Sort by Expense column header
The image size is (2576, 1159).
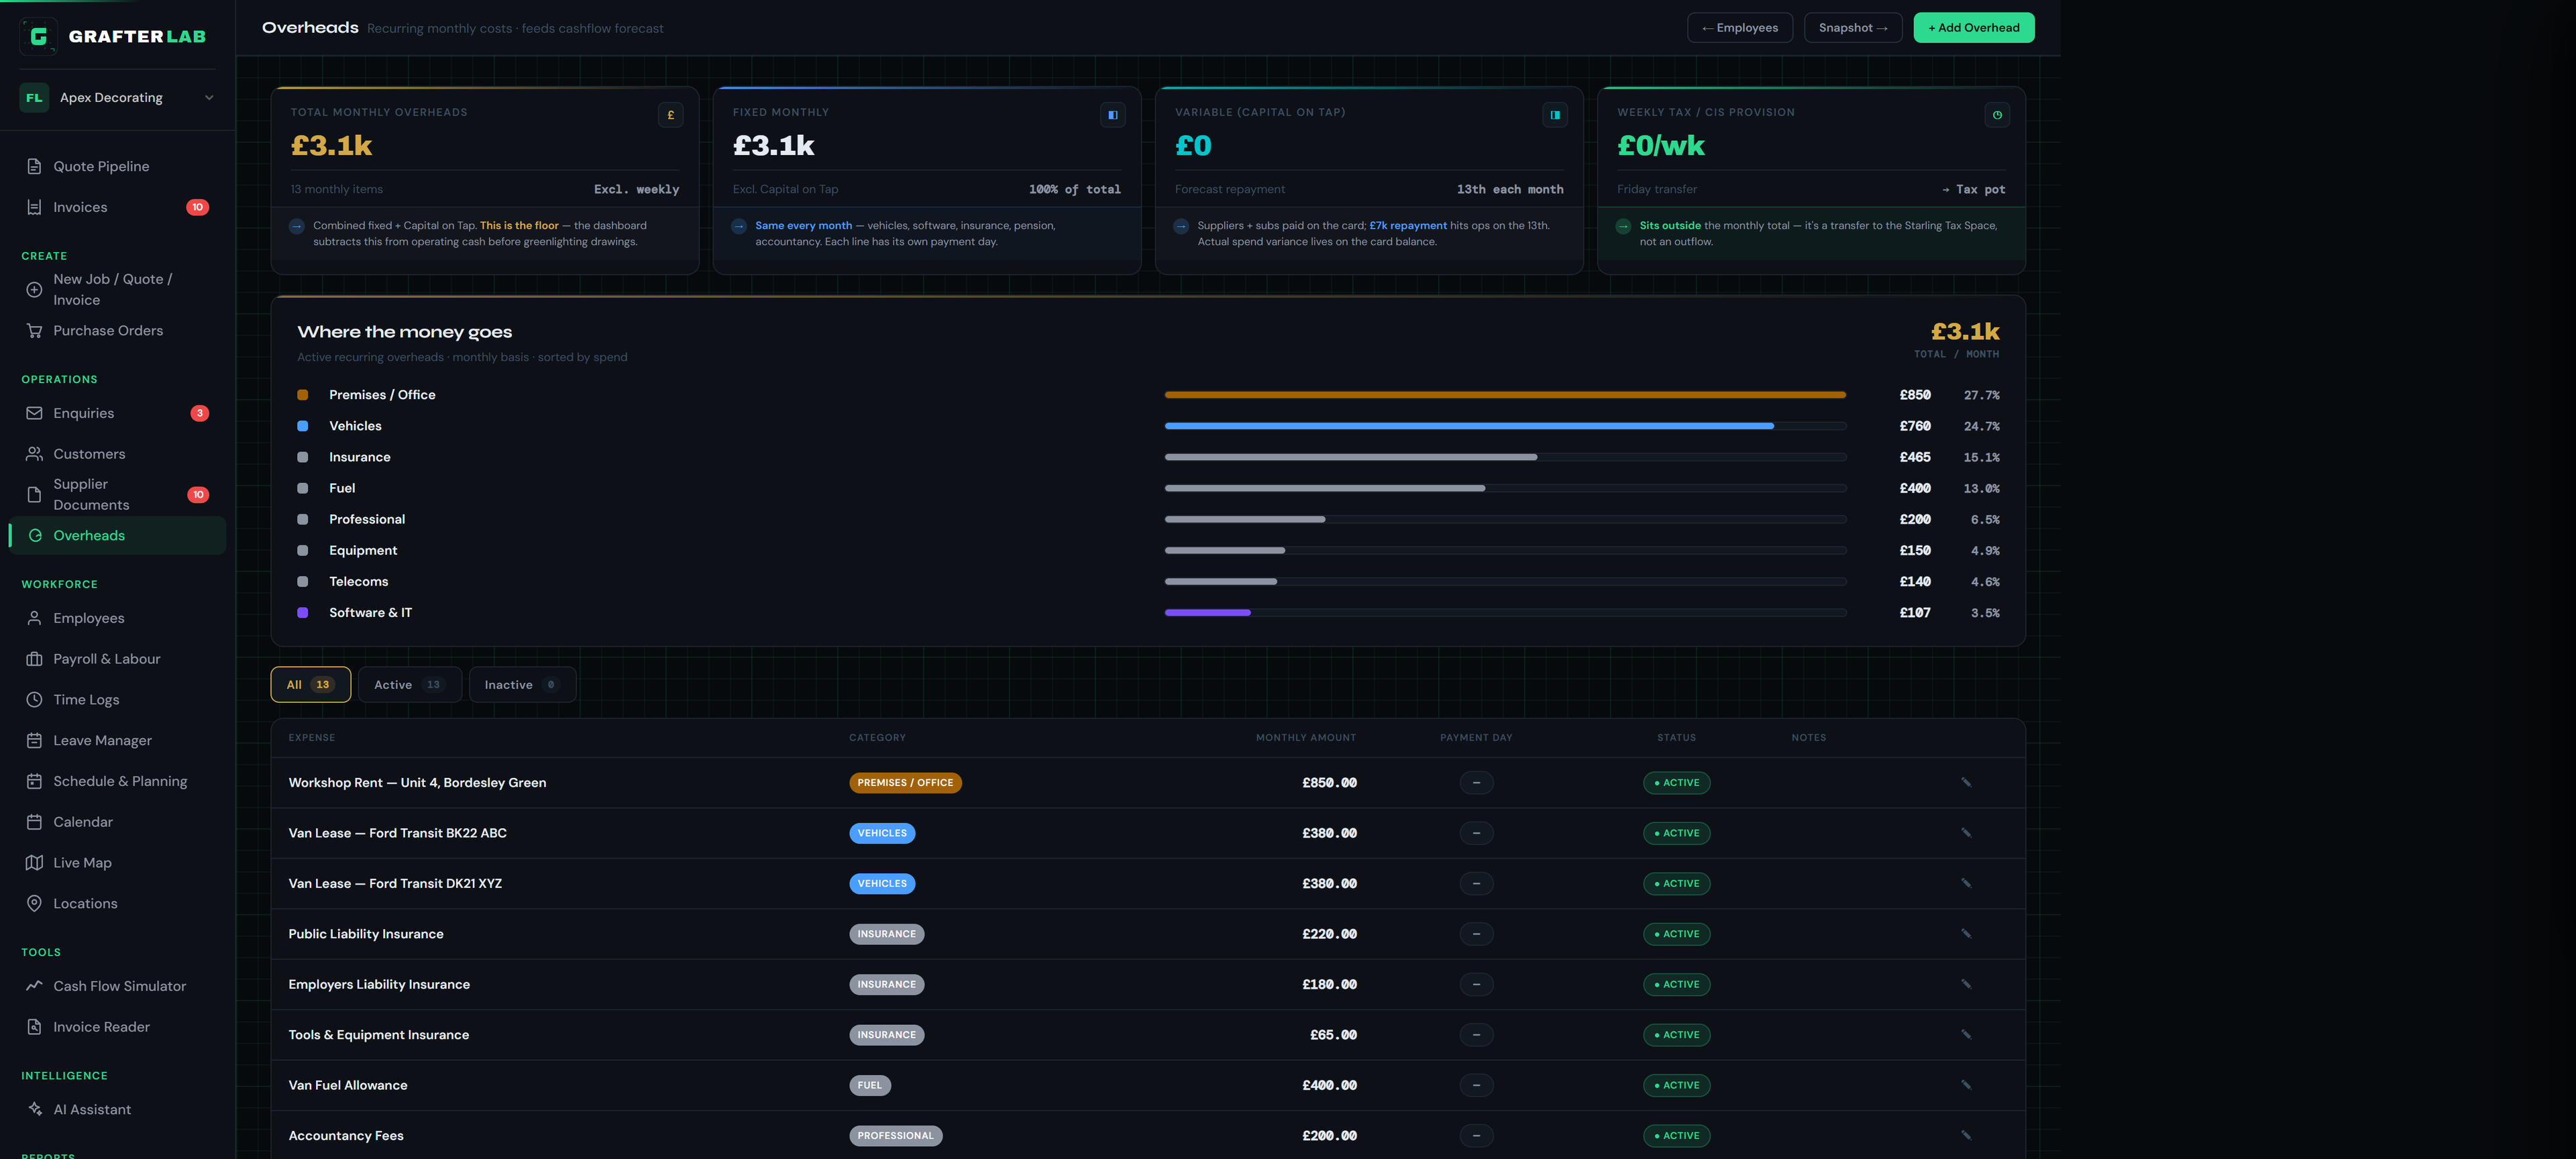point(312,738)
